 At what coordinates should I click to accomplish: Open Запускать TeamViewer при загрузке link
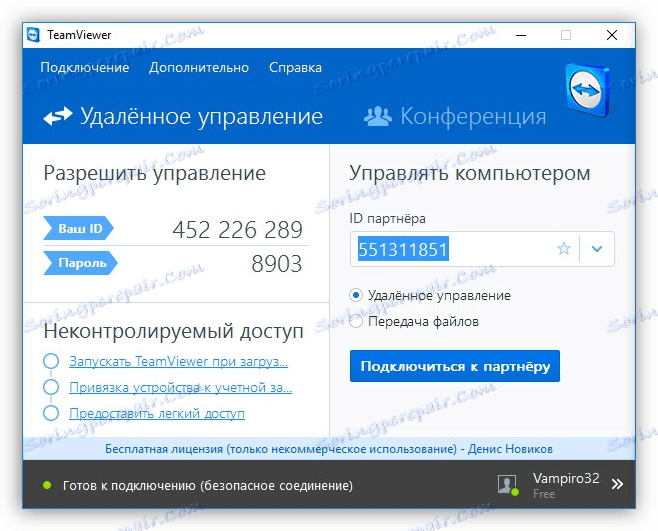[178, 361]
